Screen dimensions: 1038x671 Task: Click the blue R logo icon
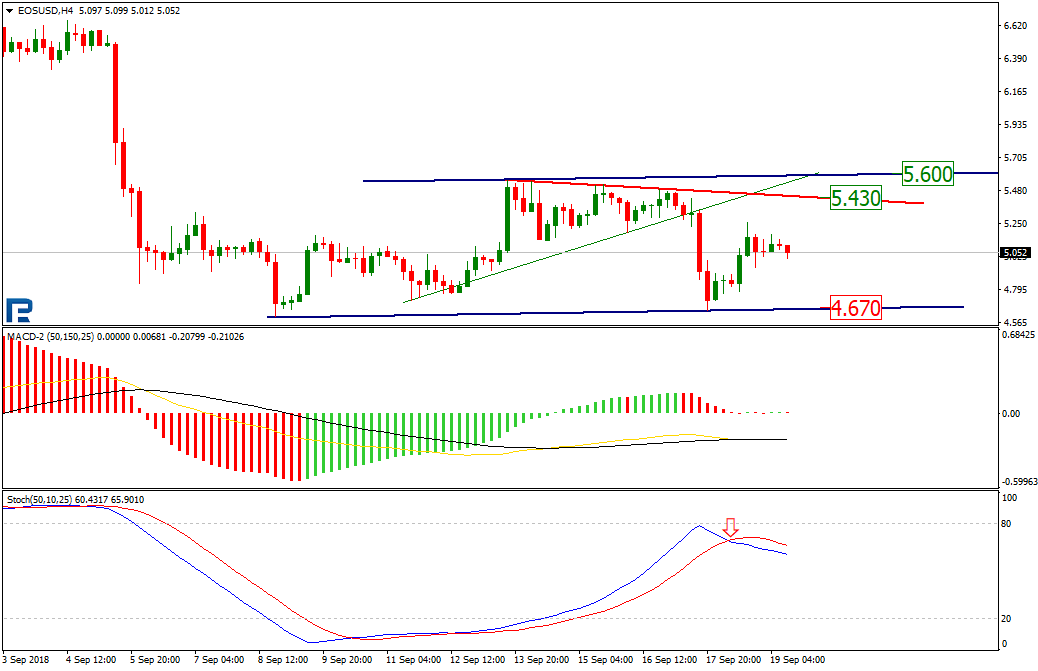[17, 309]
